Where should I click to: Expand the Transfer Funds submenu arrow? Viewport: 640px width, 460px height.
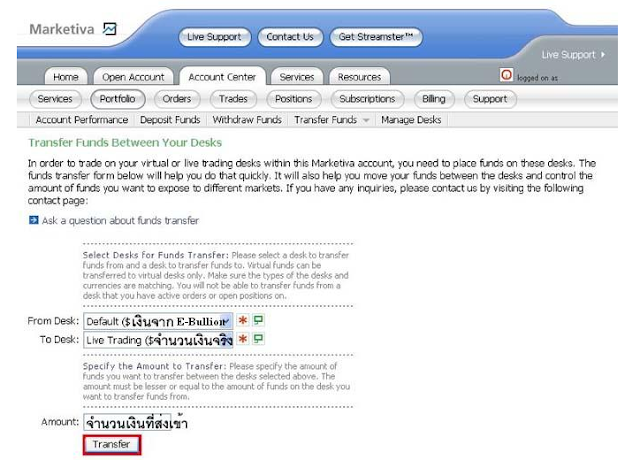click(366, 120)
